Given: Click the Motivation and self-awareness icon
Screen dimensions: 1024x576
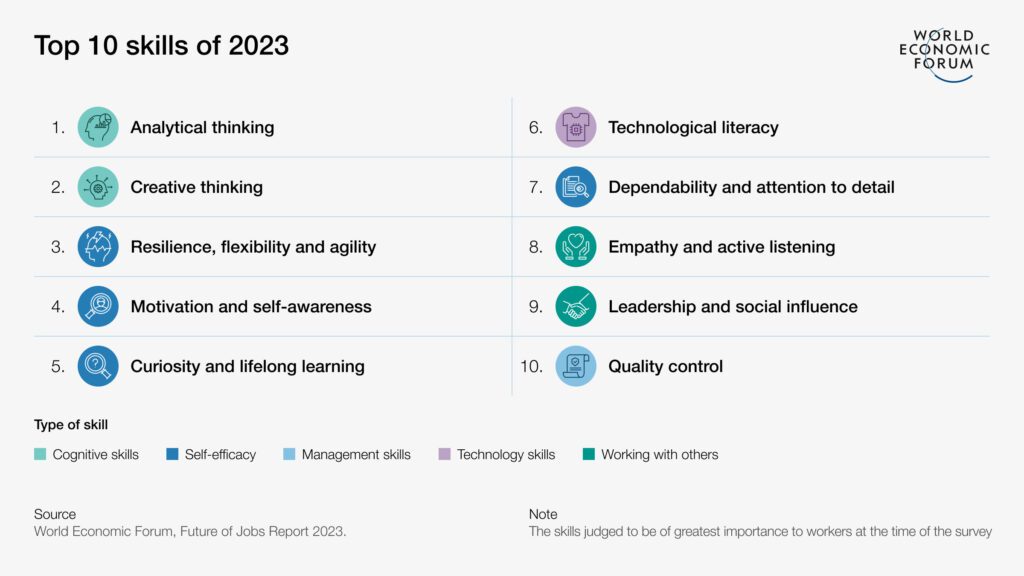Looking at the screenshot, I should click(98, 306).
